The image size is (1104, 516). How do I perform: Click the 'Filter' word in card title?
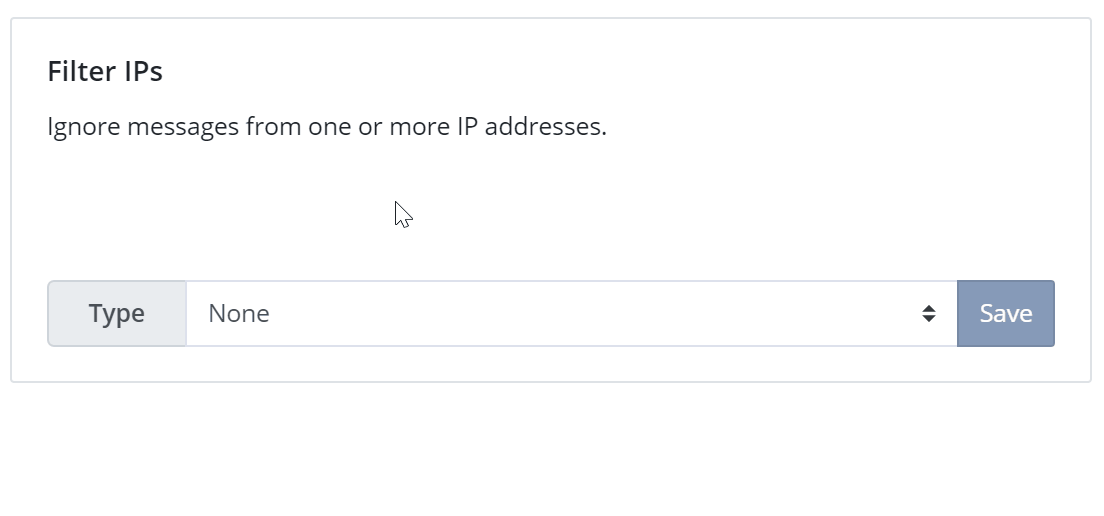pyautogui.click(x=82, y=71)
